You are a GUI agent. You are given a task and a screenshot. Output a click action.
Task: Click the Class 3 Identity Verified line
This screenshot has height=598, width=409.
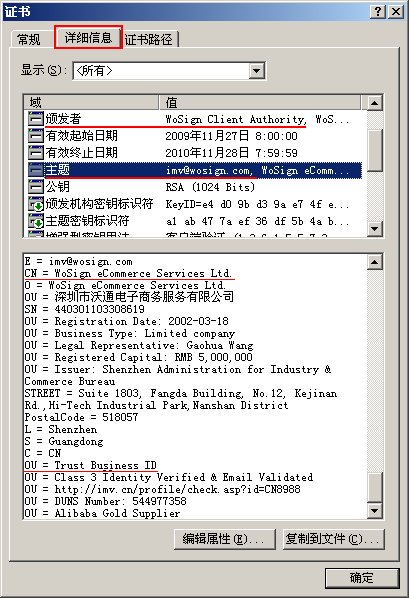coord(169,477)
